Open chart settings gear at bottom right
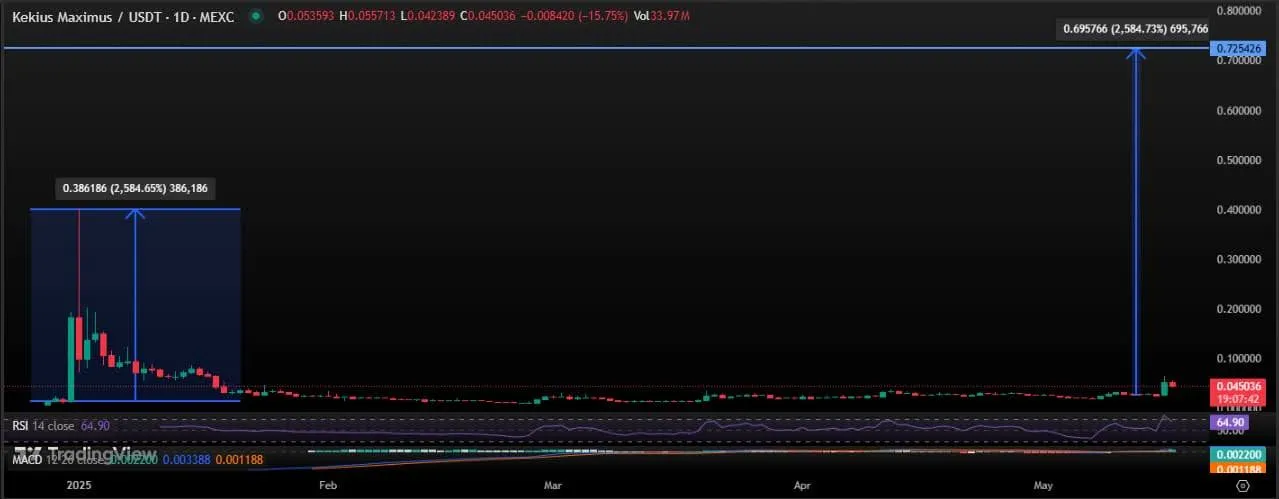The height and width of the screenshot is (499, 1279). pos(1241,485)
